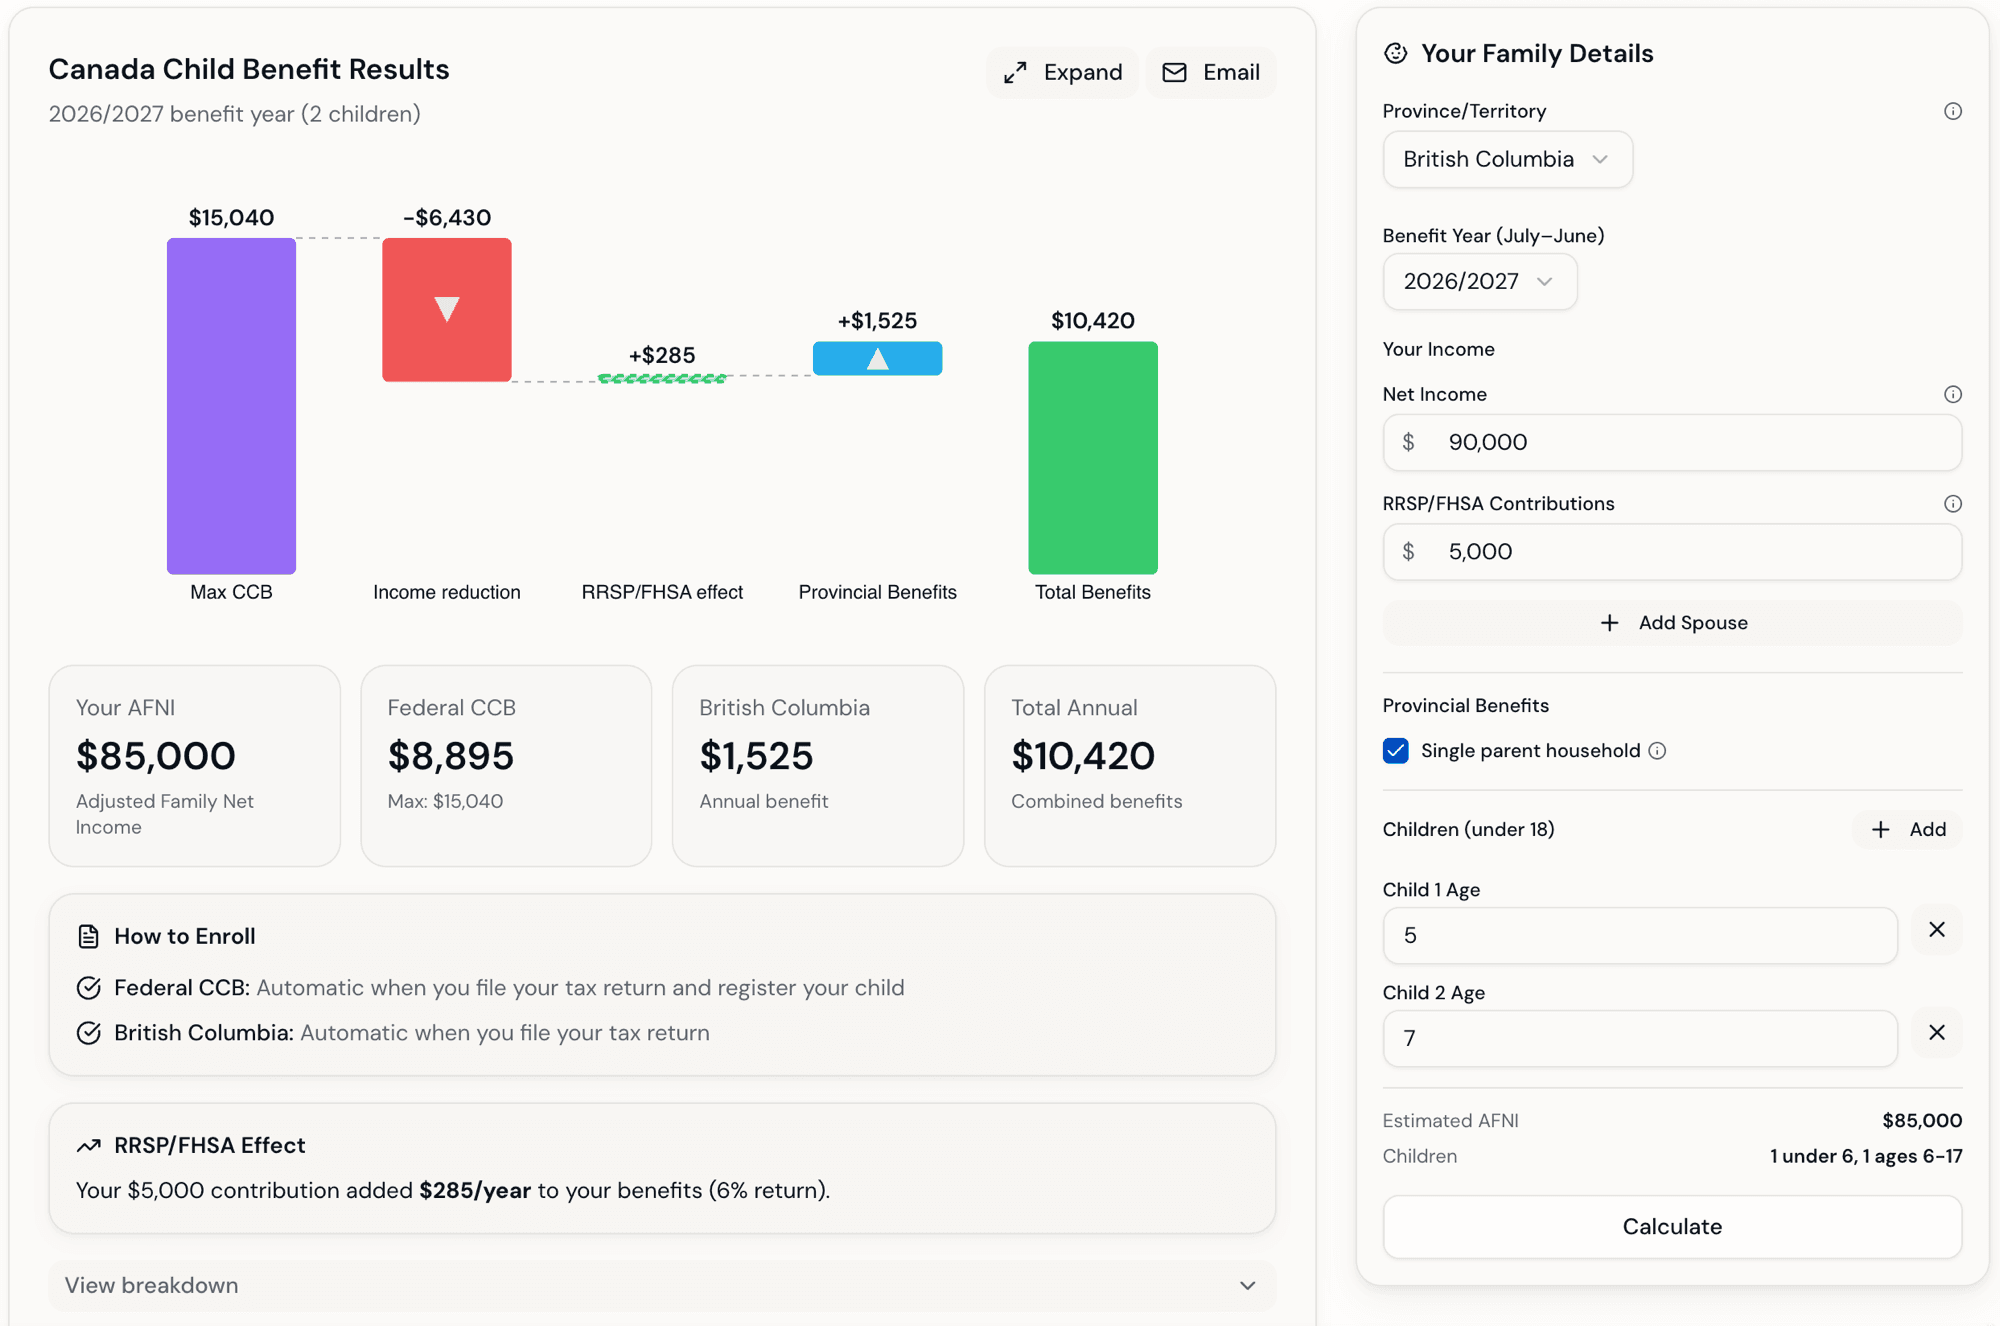This screenshot has width=2000, height=1326.
Task: Click the "Max: $15,040" text
Action: [x=445, y=801]
